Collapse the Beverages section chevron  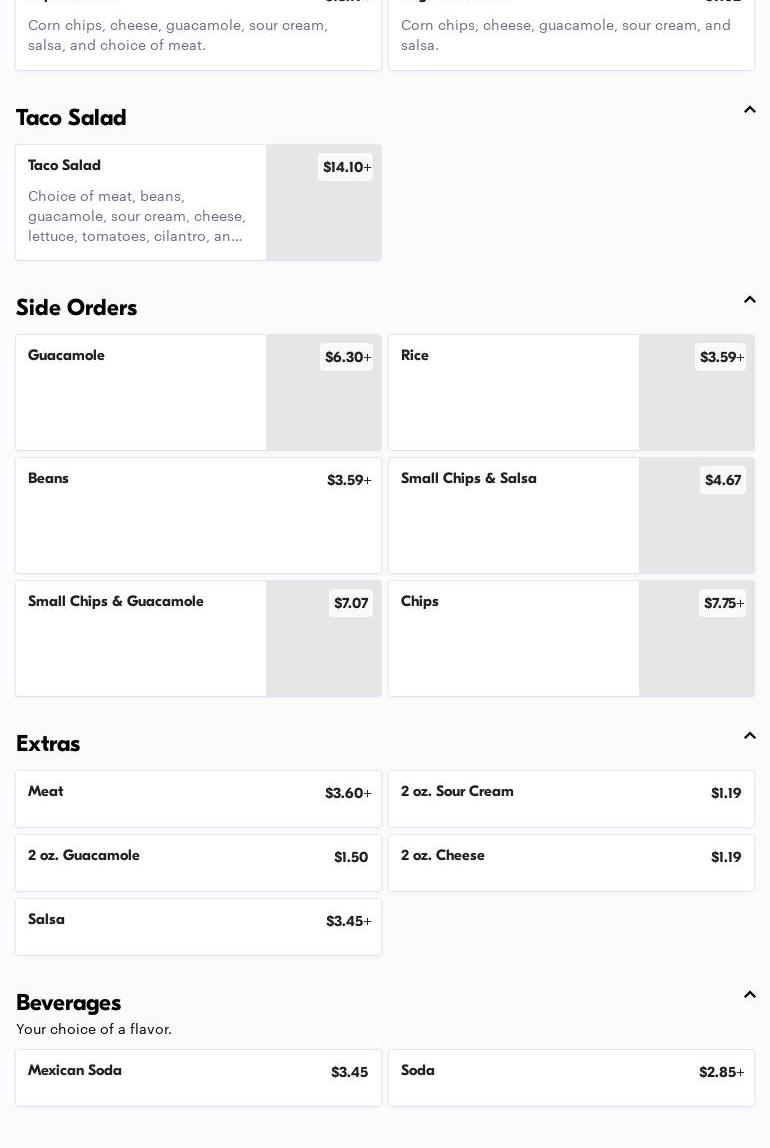[x=749, y=995]
